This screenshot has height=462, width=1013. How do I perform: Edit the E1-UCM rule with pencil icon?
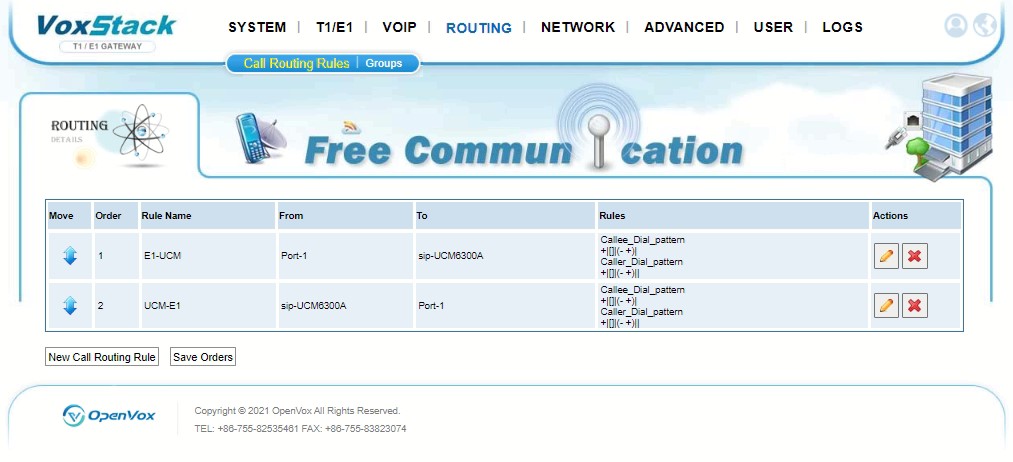click(886, 256)
